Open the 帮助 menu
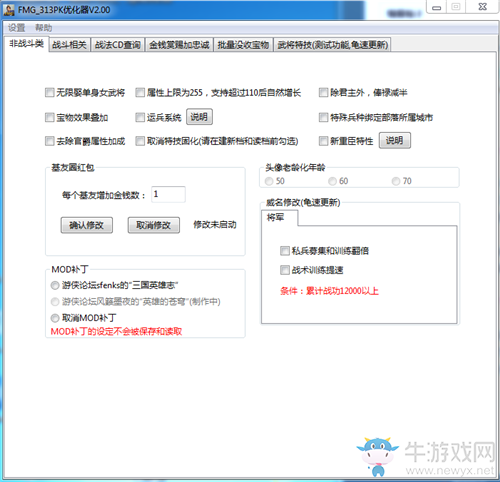The image size is (500, 482). (x=44, y=28)
